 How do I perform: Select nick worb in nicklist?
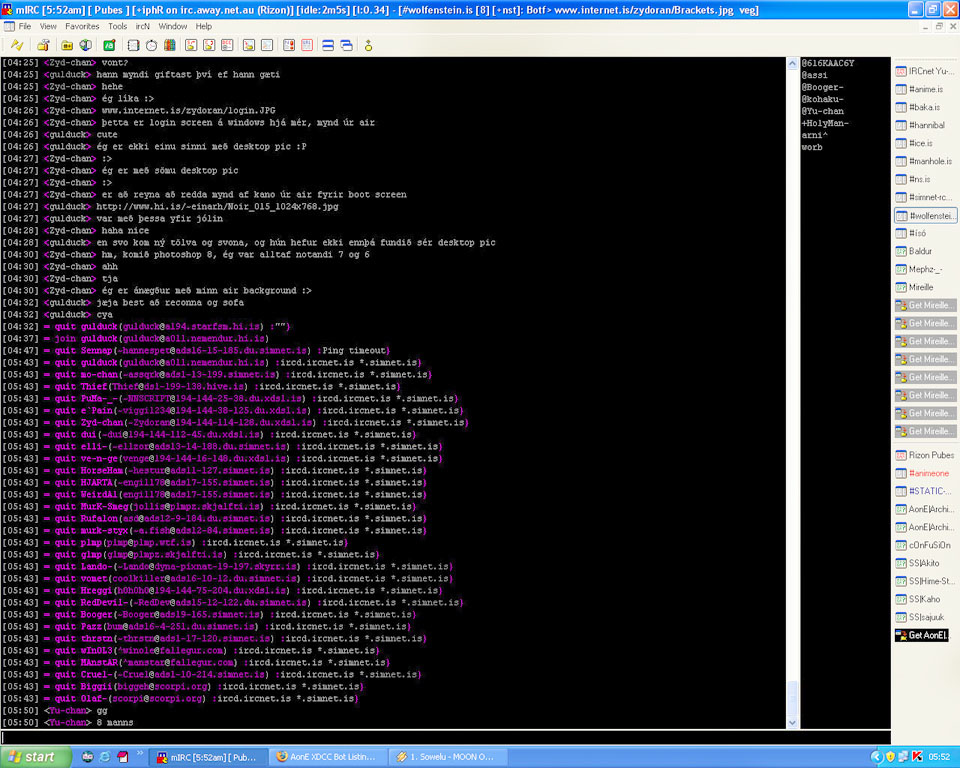click(x=812, y=147)
